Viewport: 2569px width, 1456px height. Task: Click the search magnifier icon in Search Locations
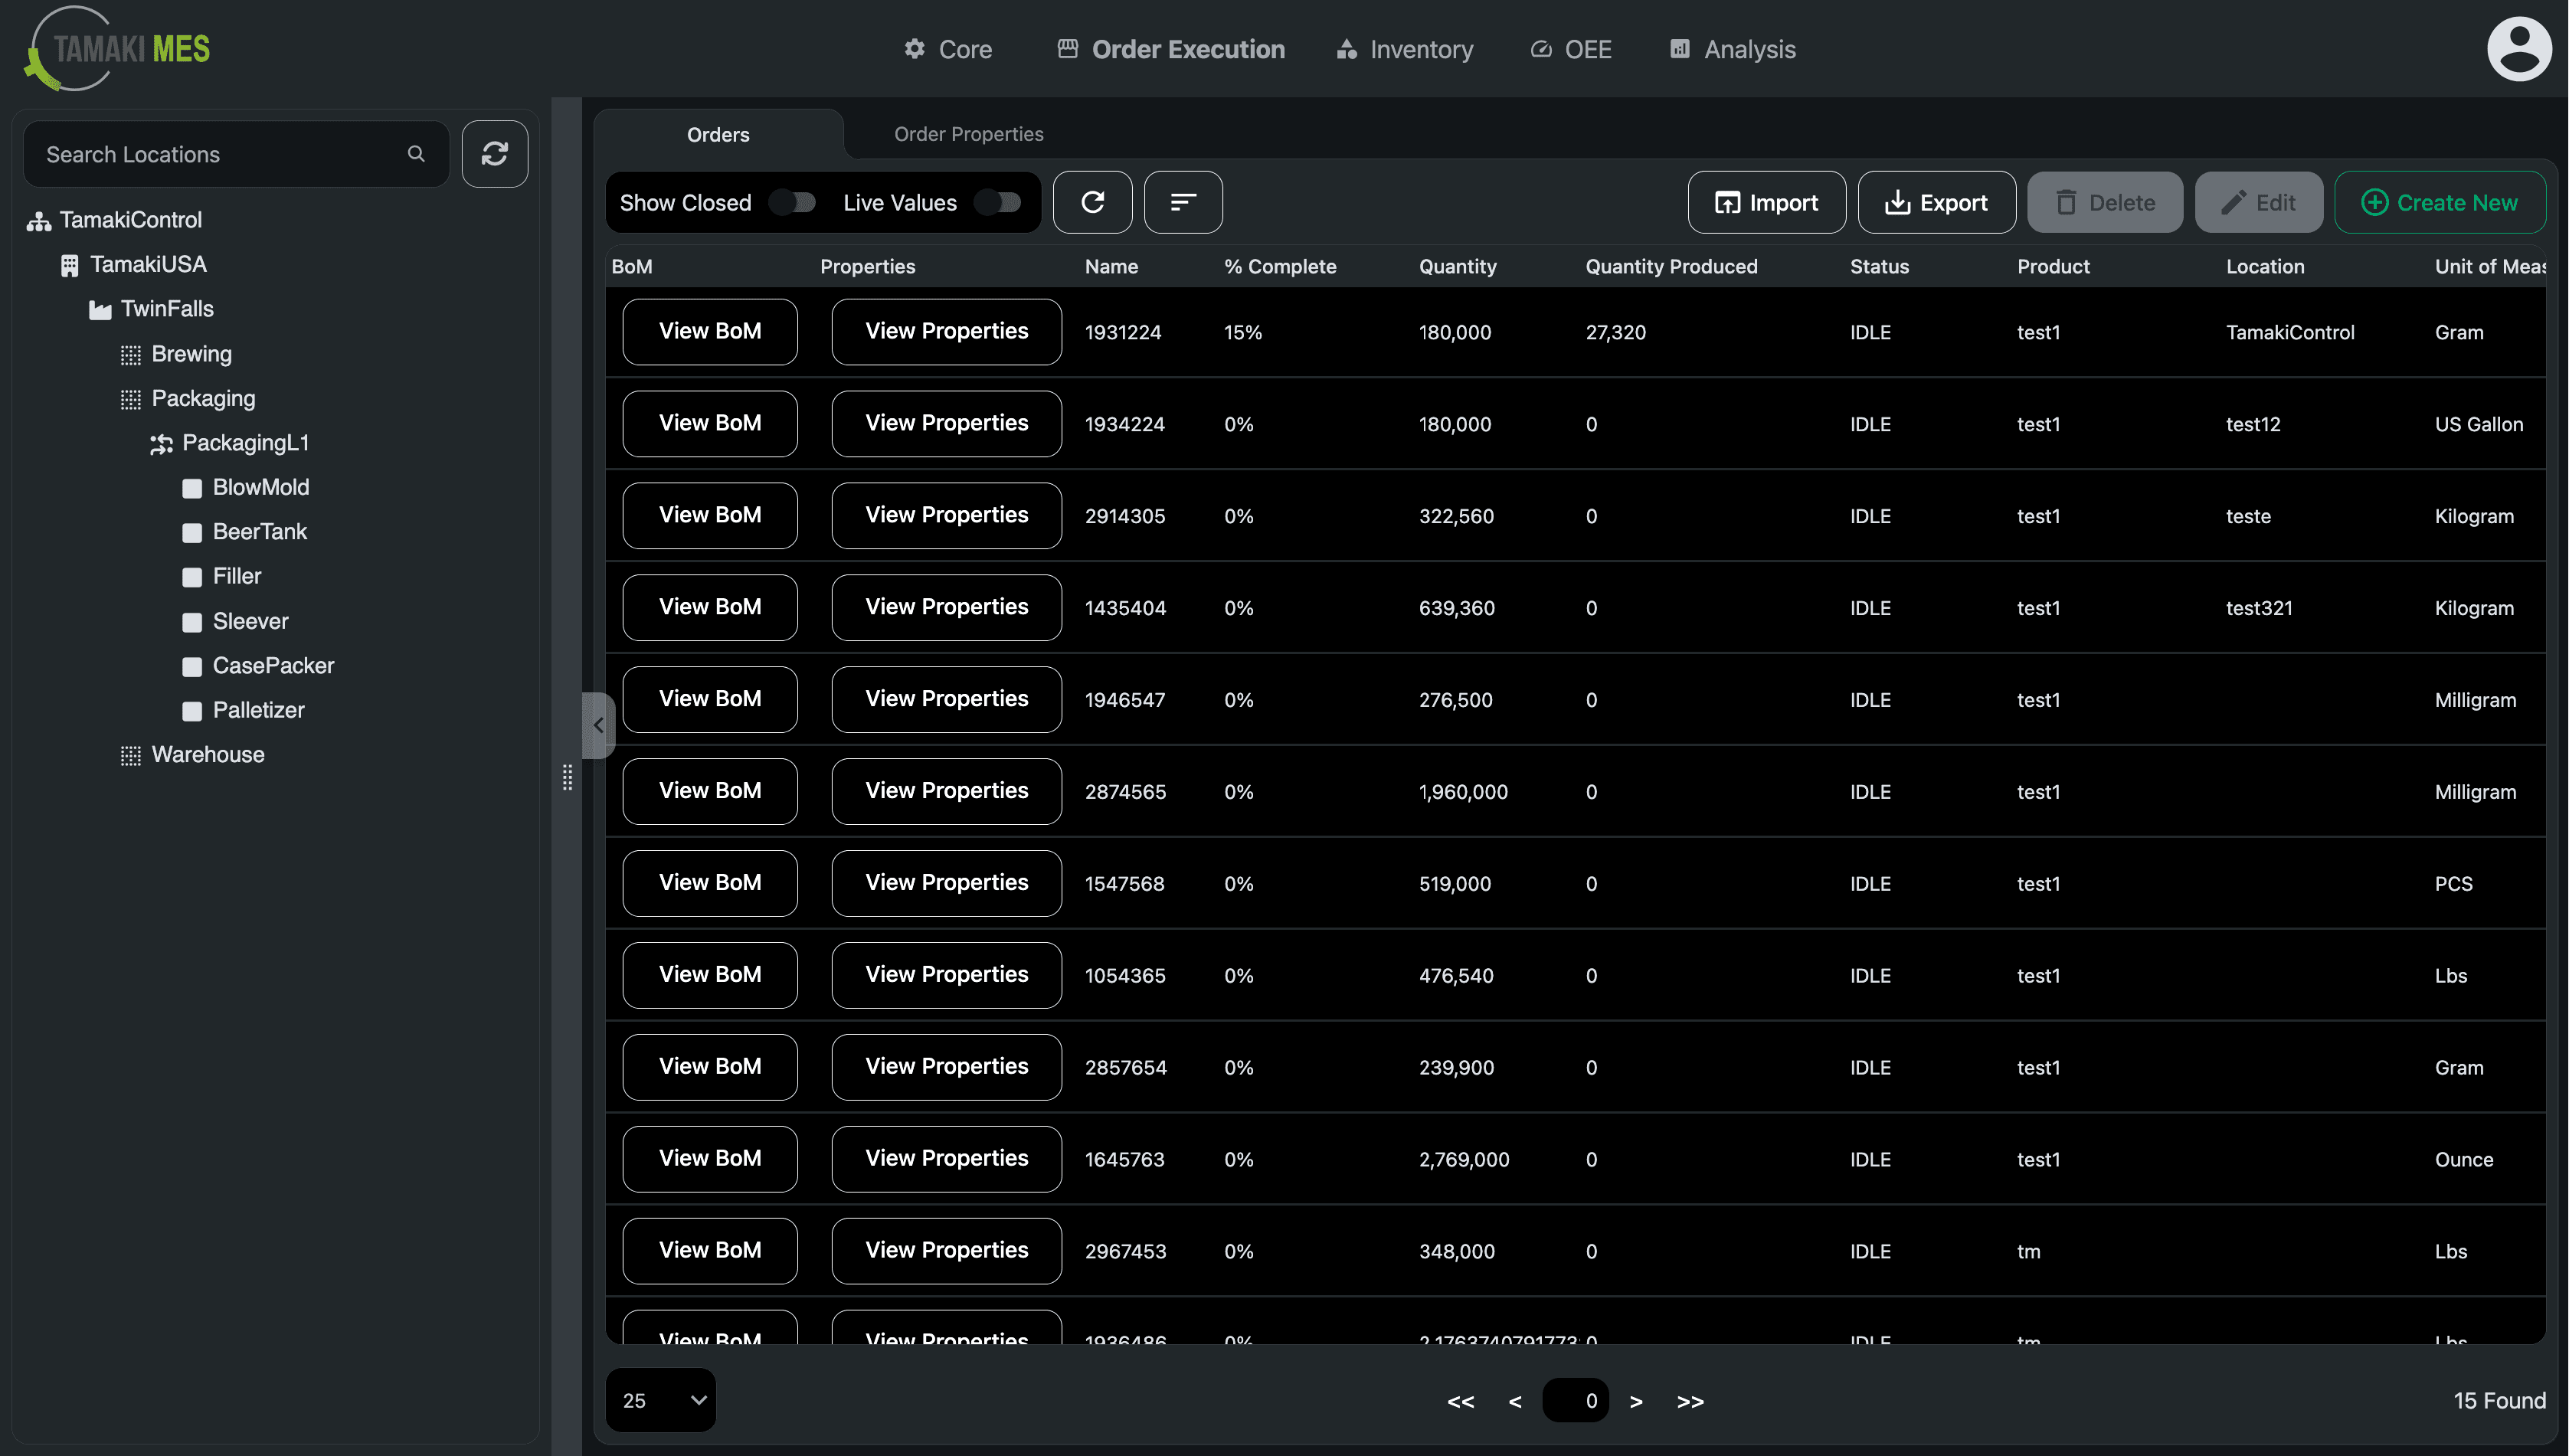416,154
